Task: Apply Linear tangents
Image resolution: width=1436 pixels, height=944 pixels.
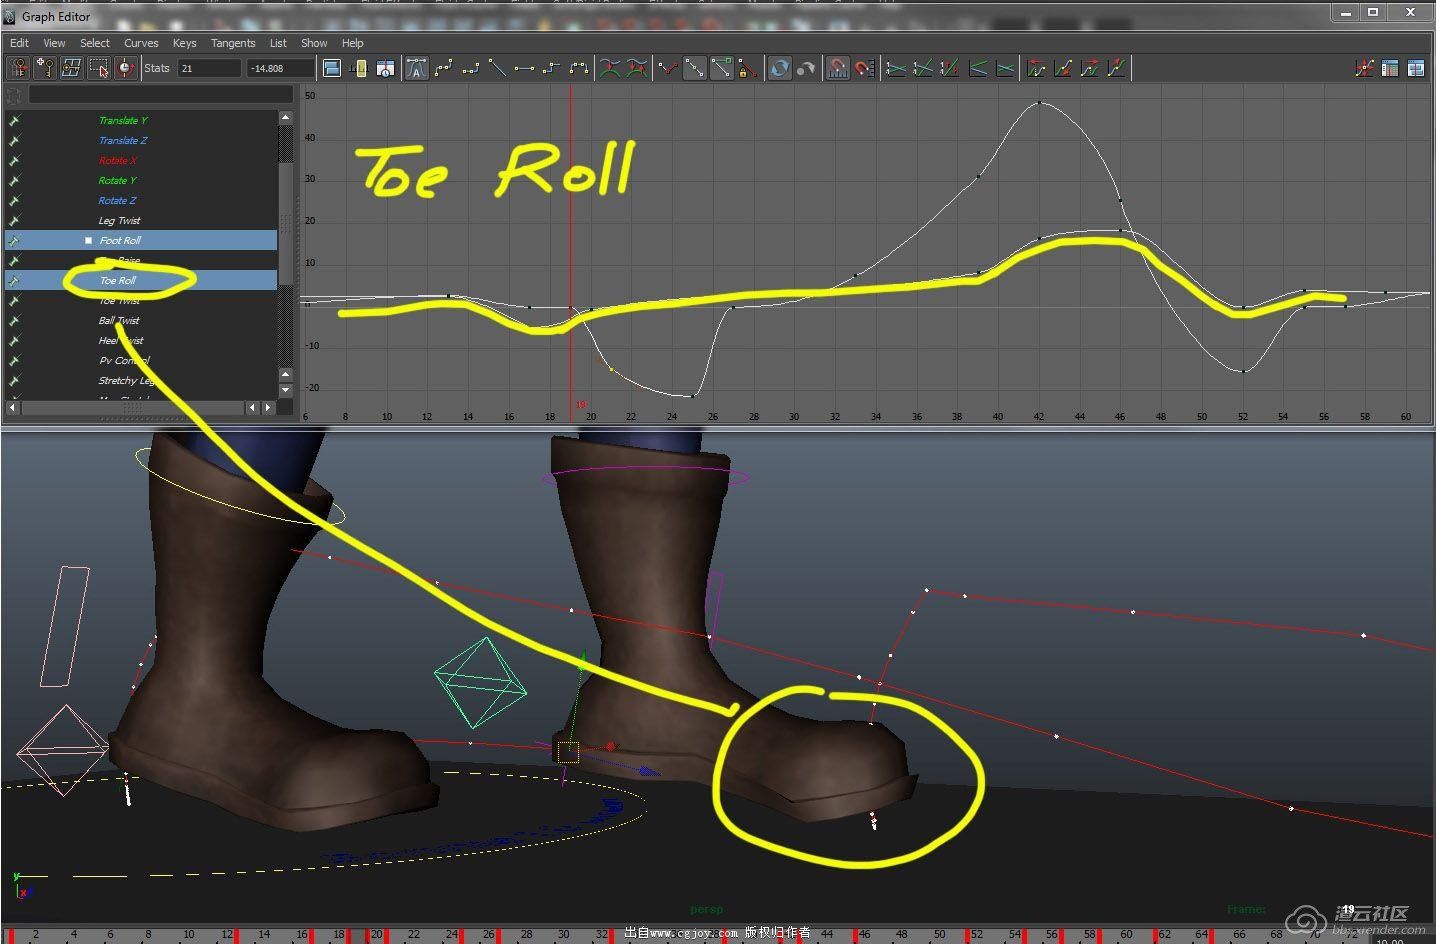Action: click(497, 68)
